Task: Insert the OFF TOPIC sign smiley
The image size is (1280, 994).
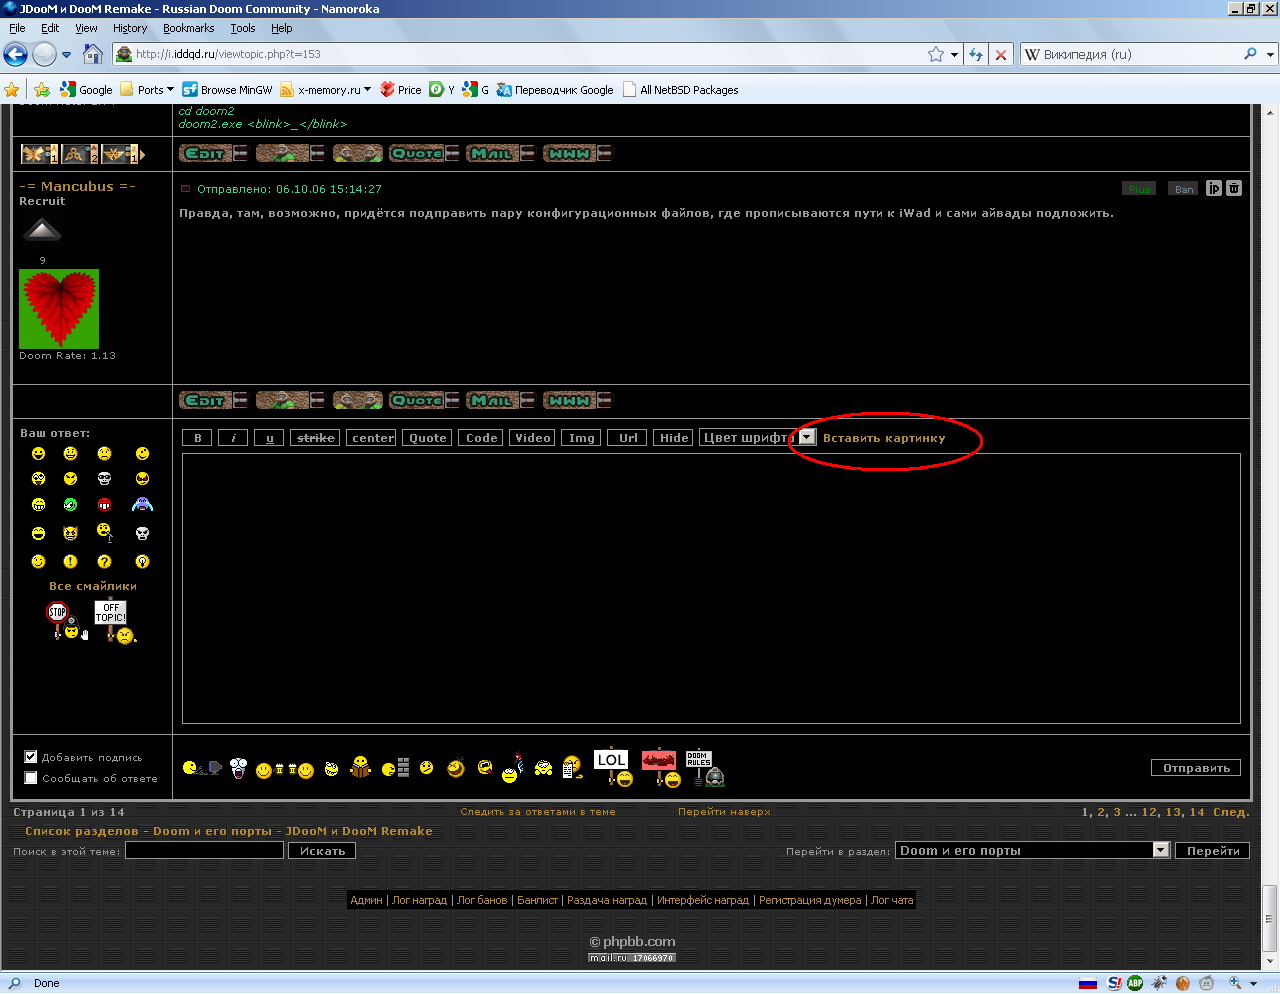Action: [112, 620]
